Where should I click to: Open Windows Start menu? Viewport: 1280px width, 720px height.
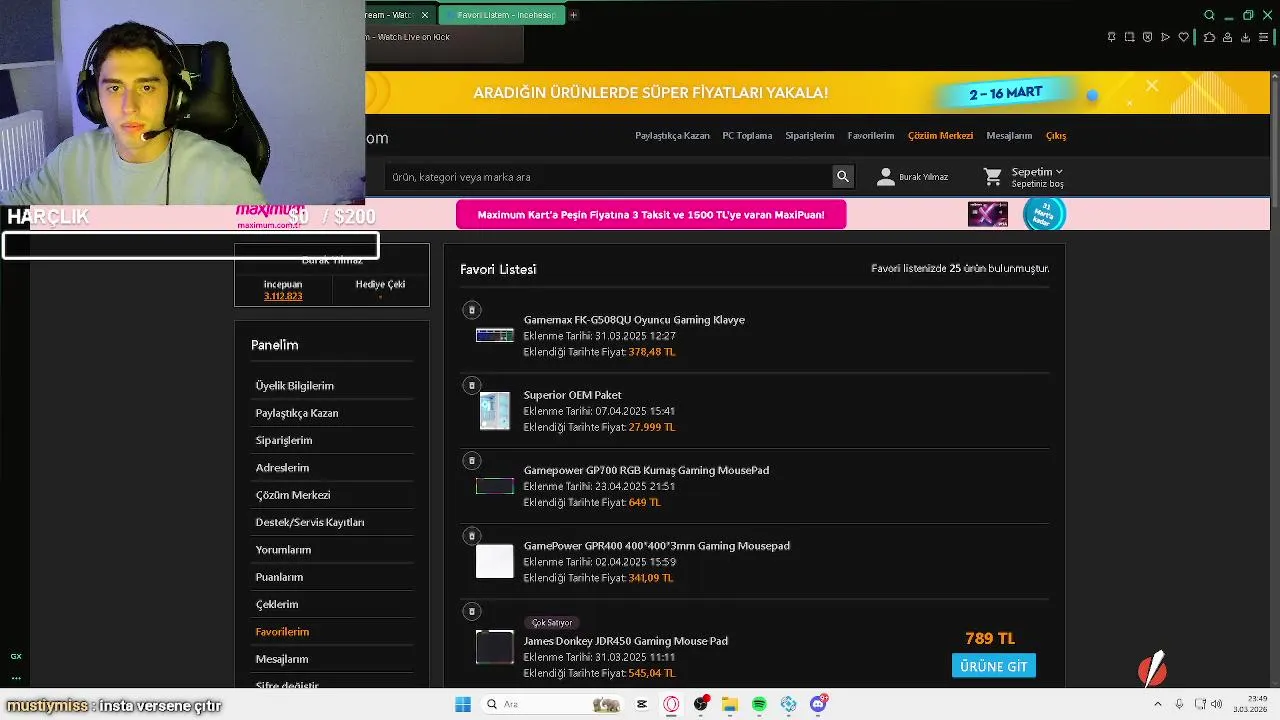[x=462, y=704]
